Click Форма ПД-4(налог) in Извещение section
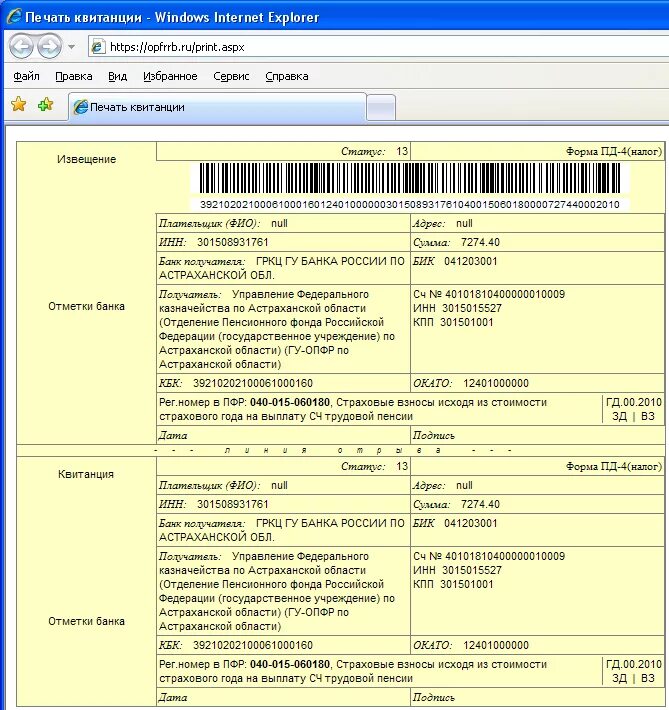Viewport: 669px width, 710px height. pyautogui.click(x=614, y=152)
